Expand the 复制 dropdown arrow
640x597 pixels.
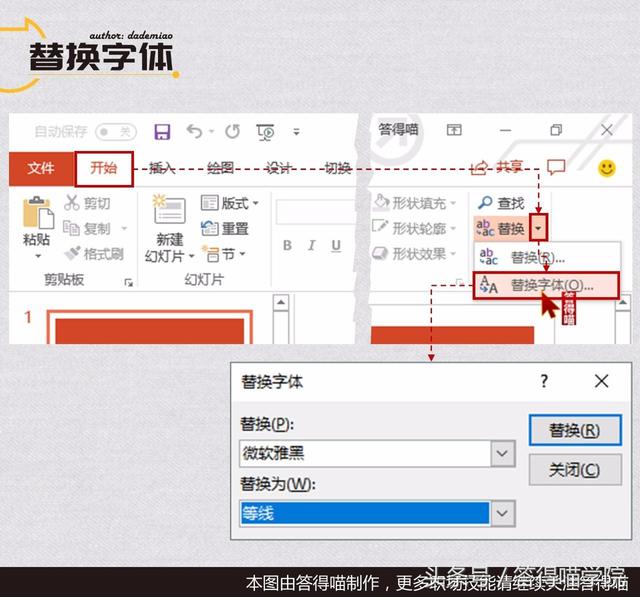(x=124, y=229)
